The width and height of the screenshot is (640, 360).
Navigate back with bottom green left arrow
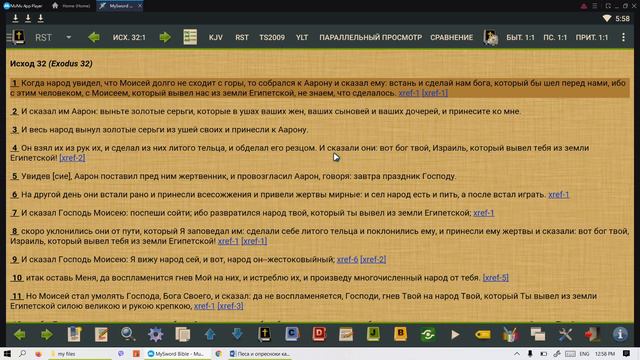[20, 335]
